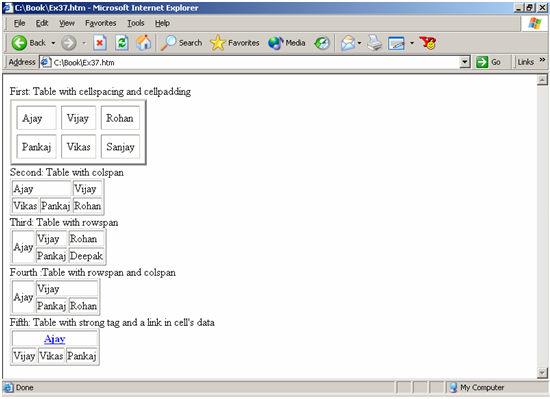Screen dimensions: 550x399
Task: Open the Favorites menu
Action: pos(100,23)
